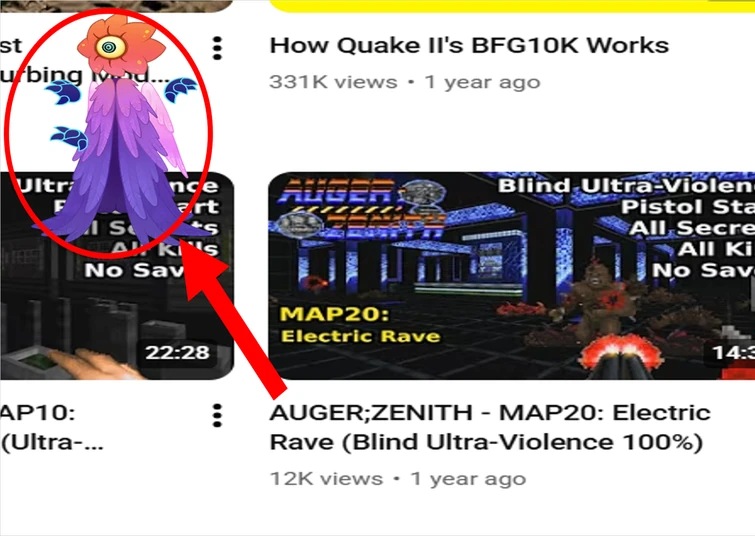Click the 22:28 duration badge
This screenshot has height=536, width=755.
click(178, 353)
